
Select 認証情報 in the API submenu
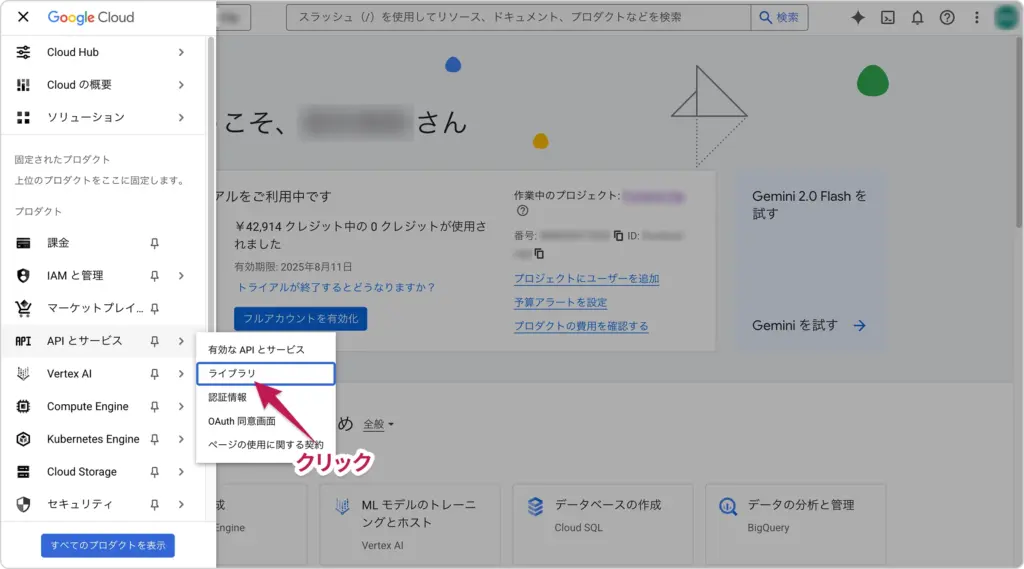266,397
